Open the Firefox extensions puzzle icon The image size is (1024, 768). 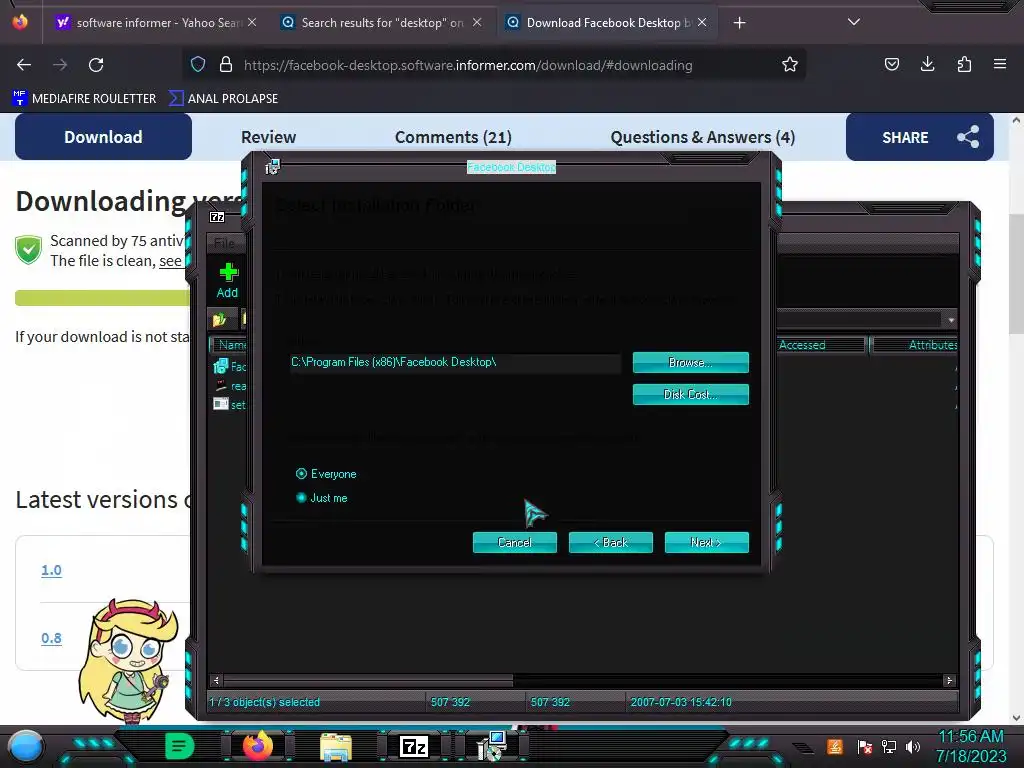point(964,64)
